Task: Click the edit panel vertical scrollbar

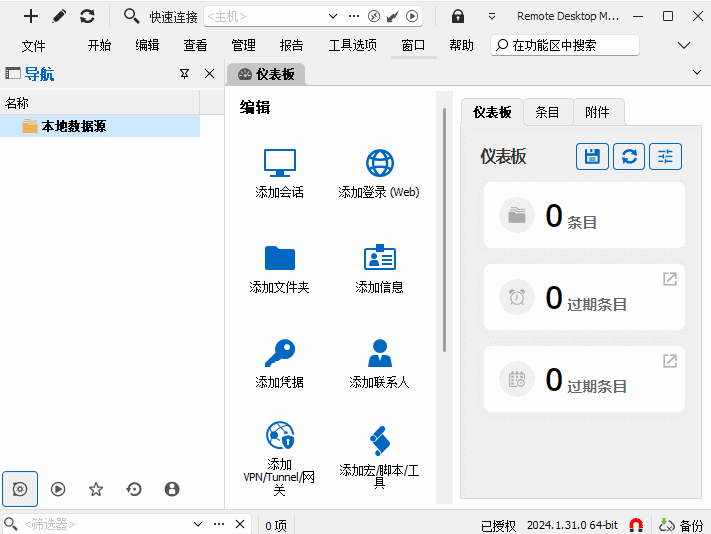Action: click(x=444, y=230)
